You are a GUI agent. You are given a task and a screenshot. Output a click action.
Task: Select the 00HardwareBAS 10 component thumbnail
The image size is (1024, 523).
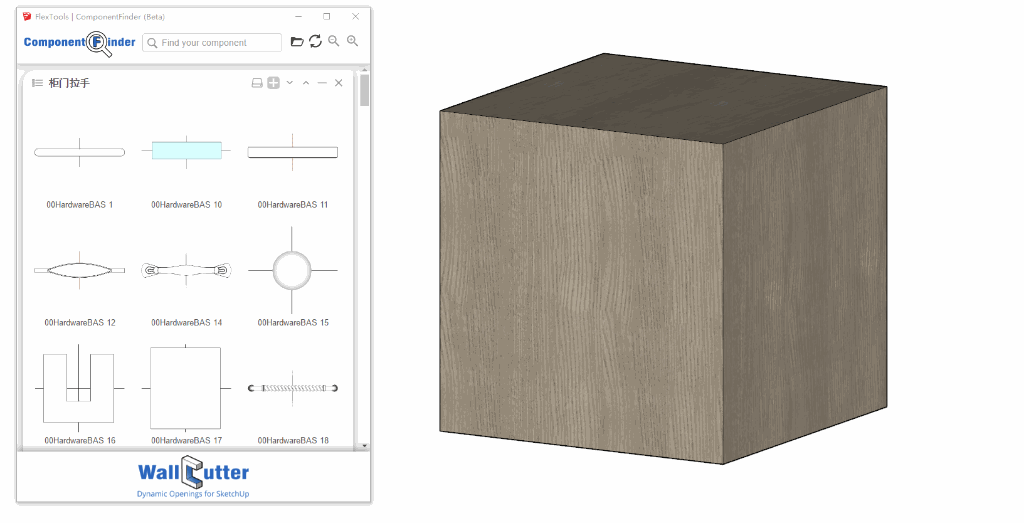187,151
